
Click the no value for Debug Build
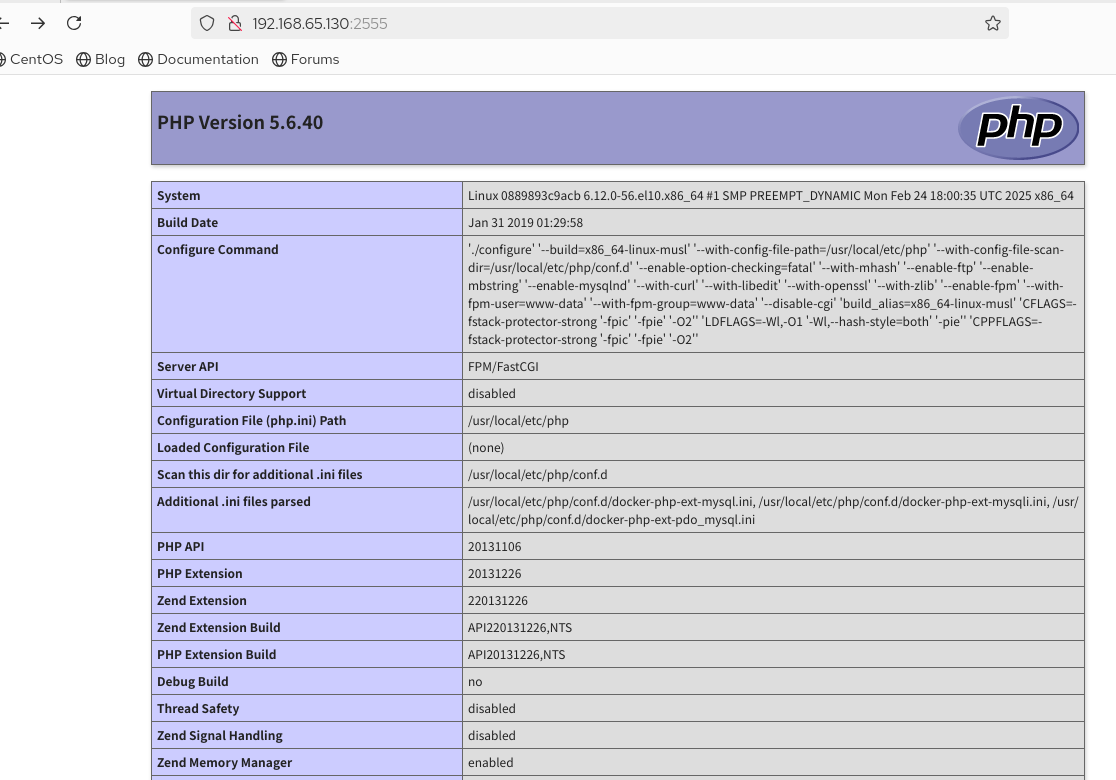tap(475, 682)
